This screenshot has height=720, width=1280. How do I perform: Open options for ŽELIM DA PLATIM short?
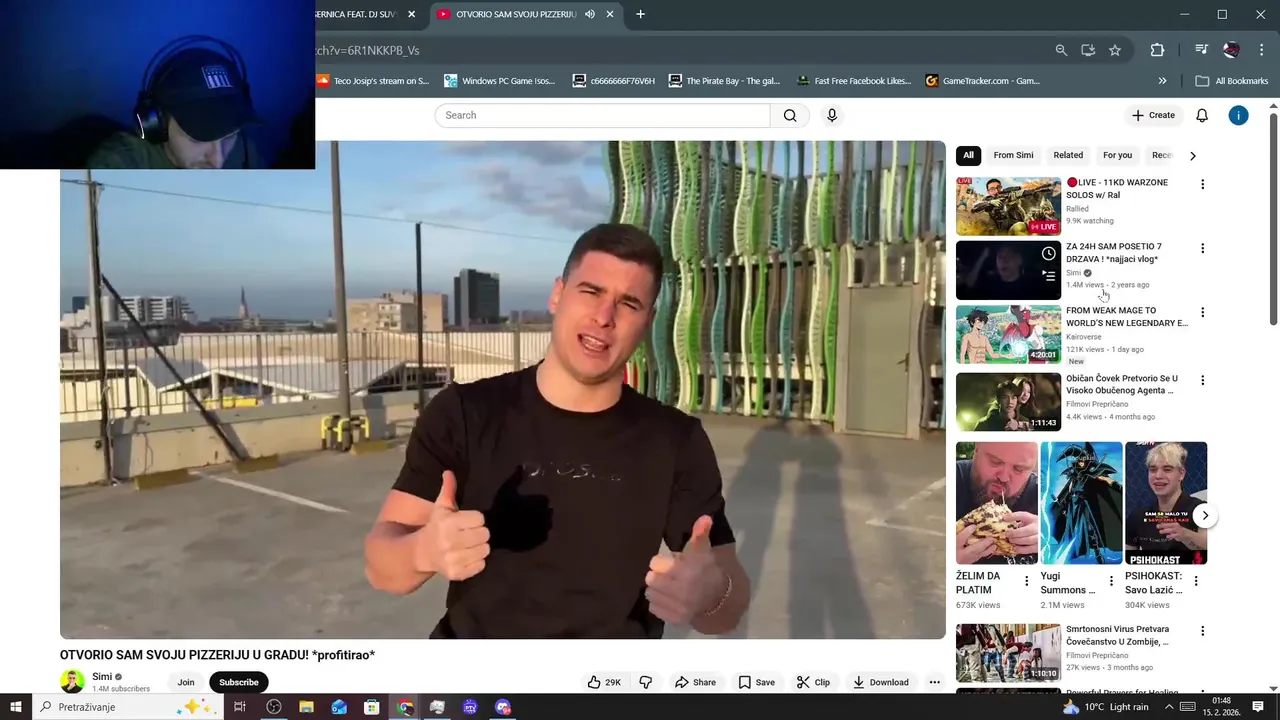[1026, 580]
